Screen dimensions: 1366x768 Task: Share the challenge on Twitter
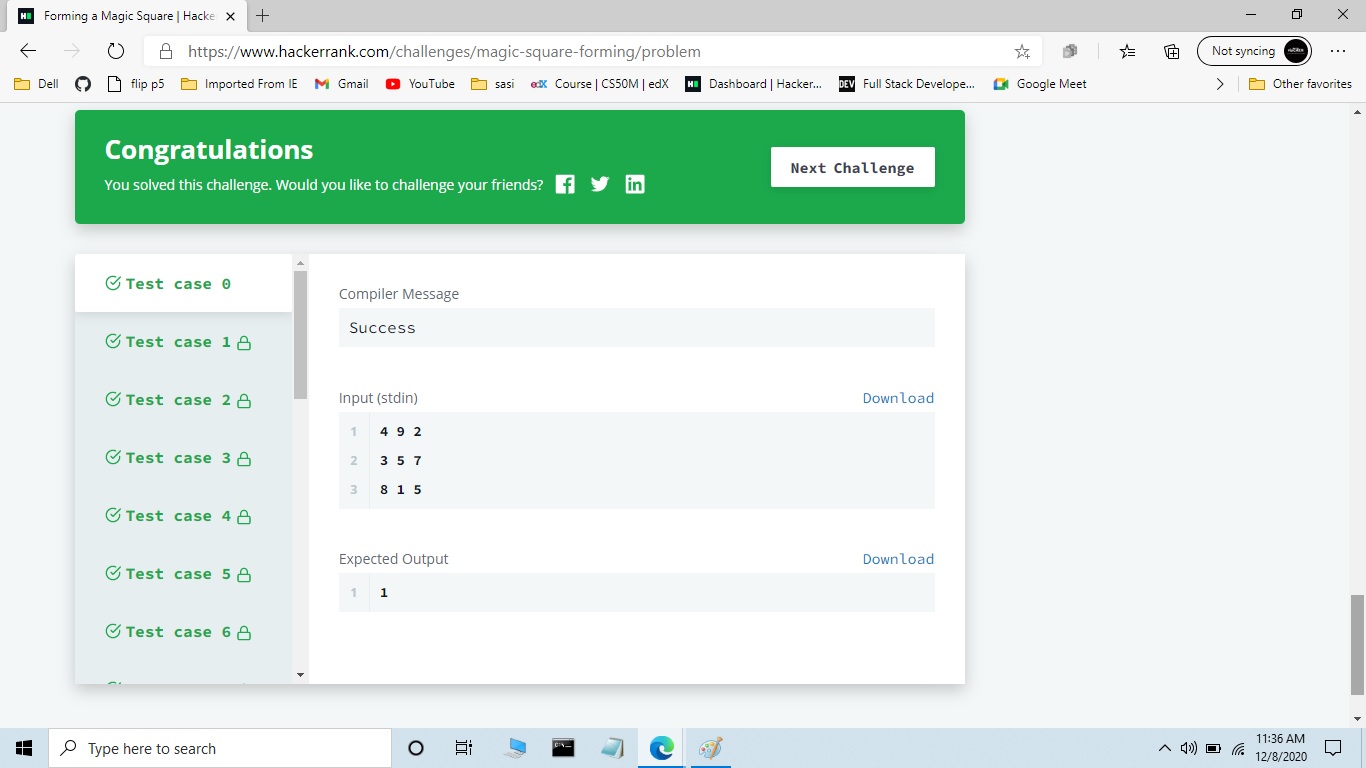[599, 184]
